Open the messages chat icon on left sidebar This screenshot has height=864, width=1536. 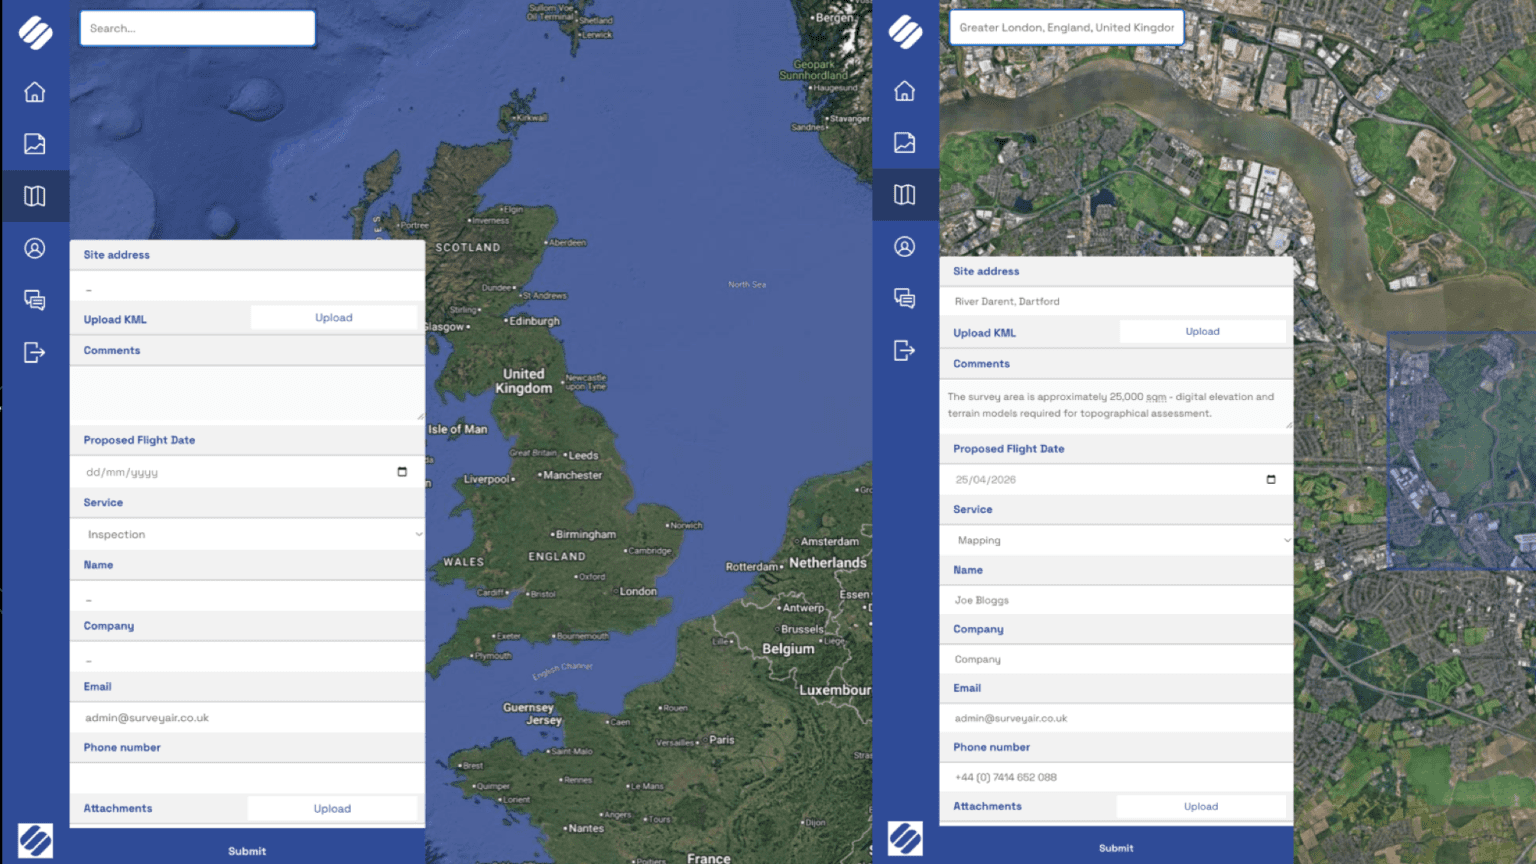(35, 299)
